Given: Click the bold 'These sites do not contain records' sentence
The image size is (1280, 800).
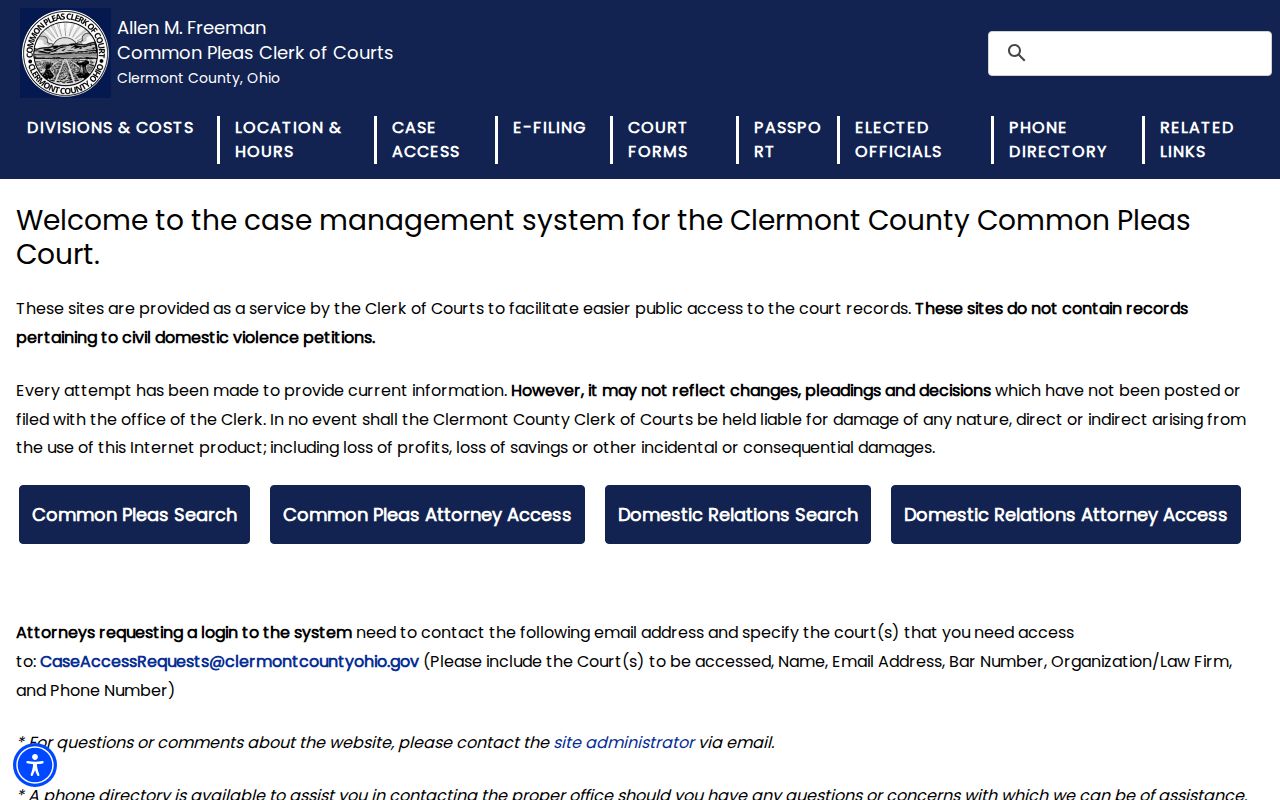Looking at the screenshot, I should pos(602,323).
